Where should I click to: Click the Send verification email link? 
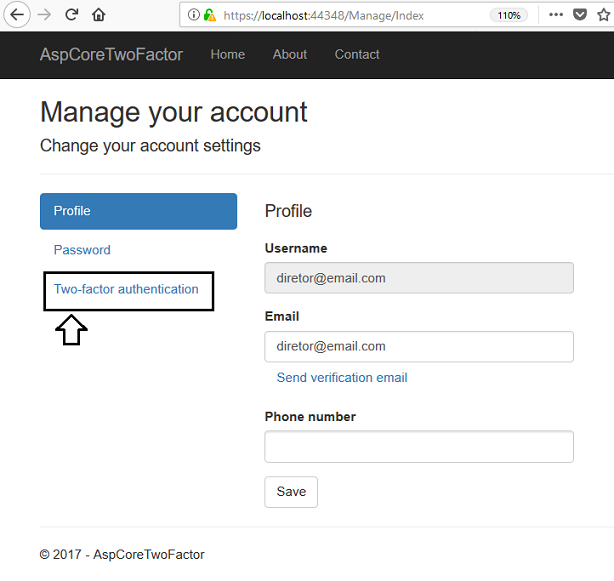(x=342, y=377)
